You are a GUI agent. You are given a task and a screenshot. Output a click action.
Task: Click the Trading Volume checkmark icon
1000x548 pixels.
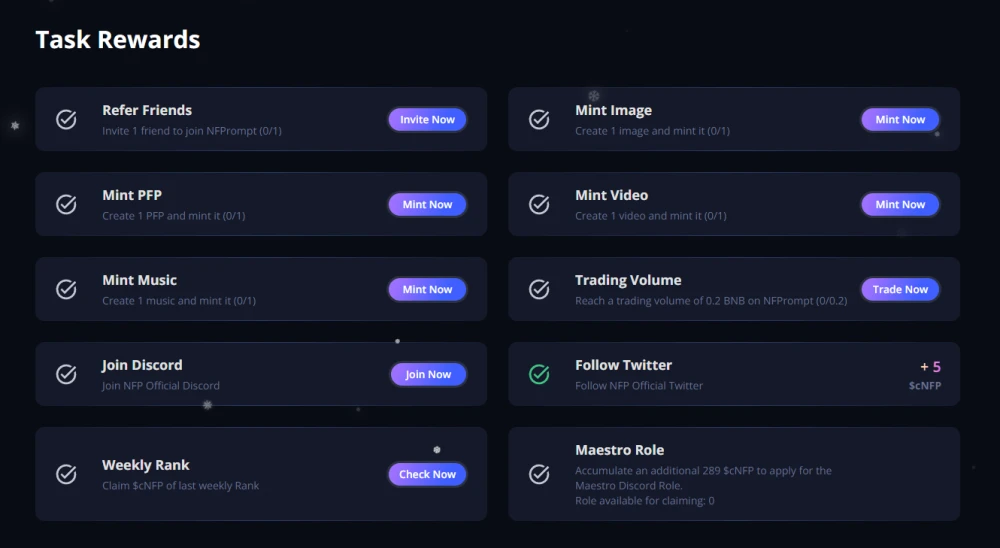click(539, 289)
